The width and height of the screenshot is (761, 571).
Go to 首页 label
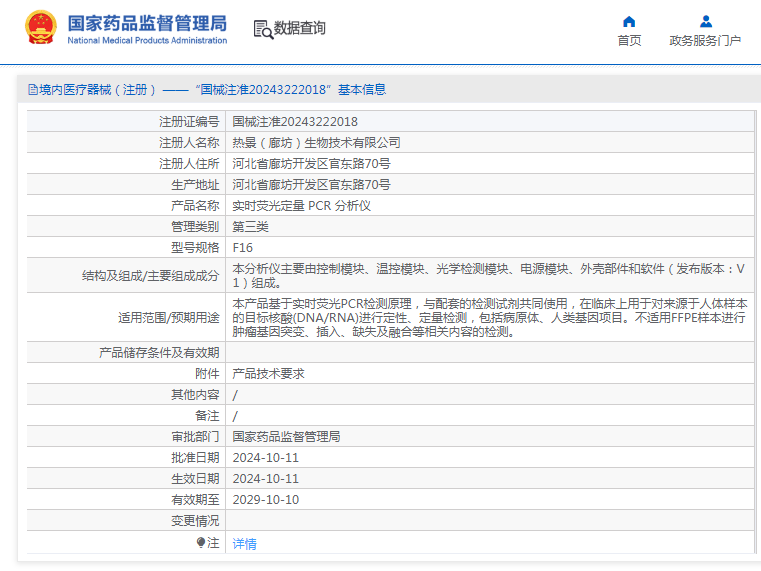click(x=629, y=41)
